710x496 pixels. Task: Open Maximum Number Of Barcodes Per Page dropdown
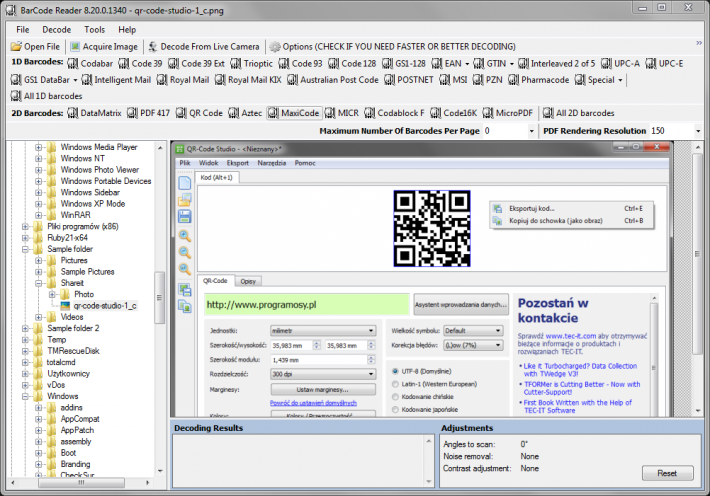pos(532,131)
